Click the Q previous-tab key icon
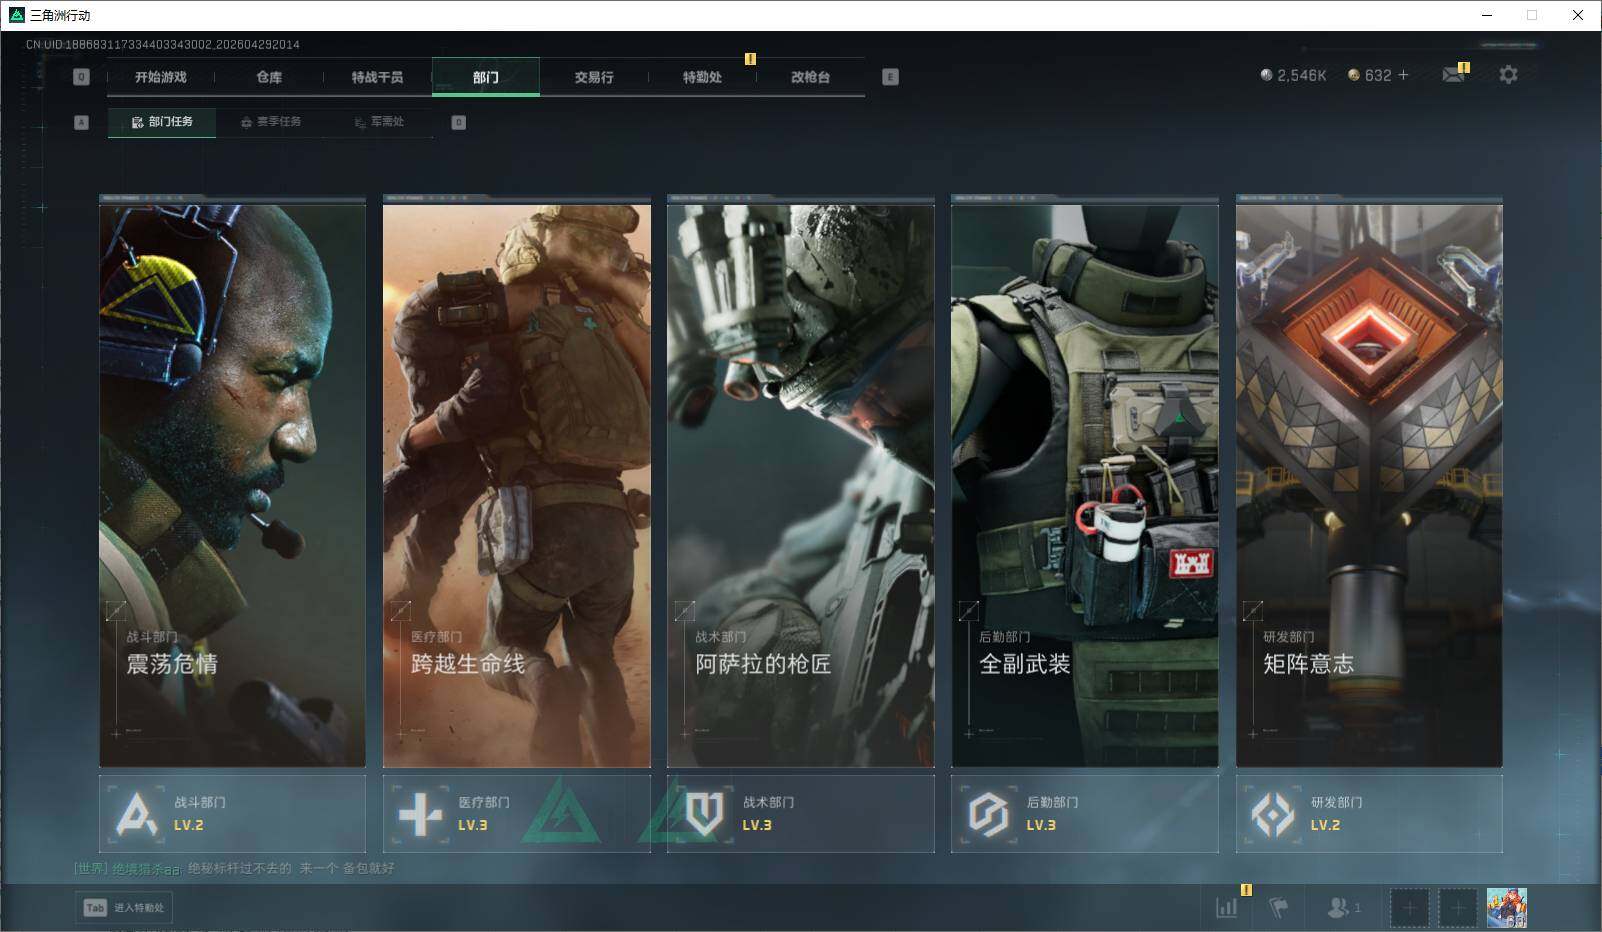This screenshot has width=1602, height=932. click(82, 77)
